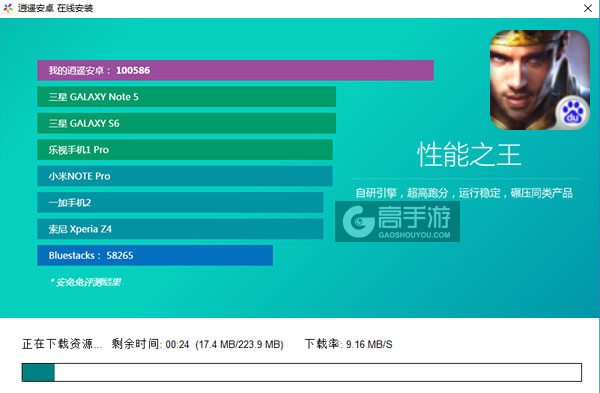600x393 pixels.
Task: Click the 正在下载资源 status text
Action: [62, 344]
